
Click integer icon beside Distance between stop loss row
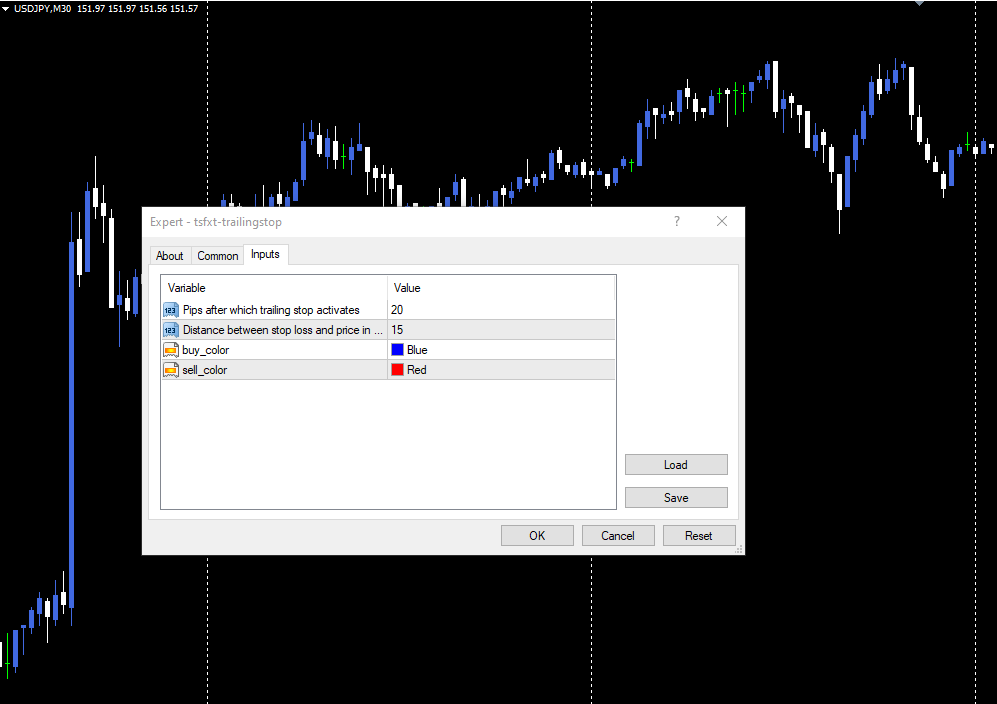(x=171, y=330)
